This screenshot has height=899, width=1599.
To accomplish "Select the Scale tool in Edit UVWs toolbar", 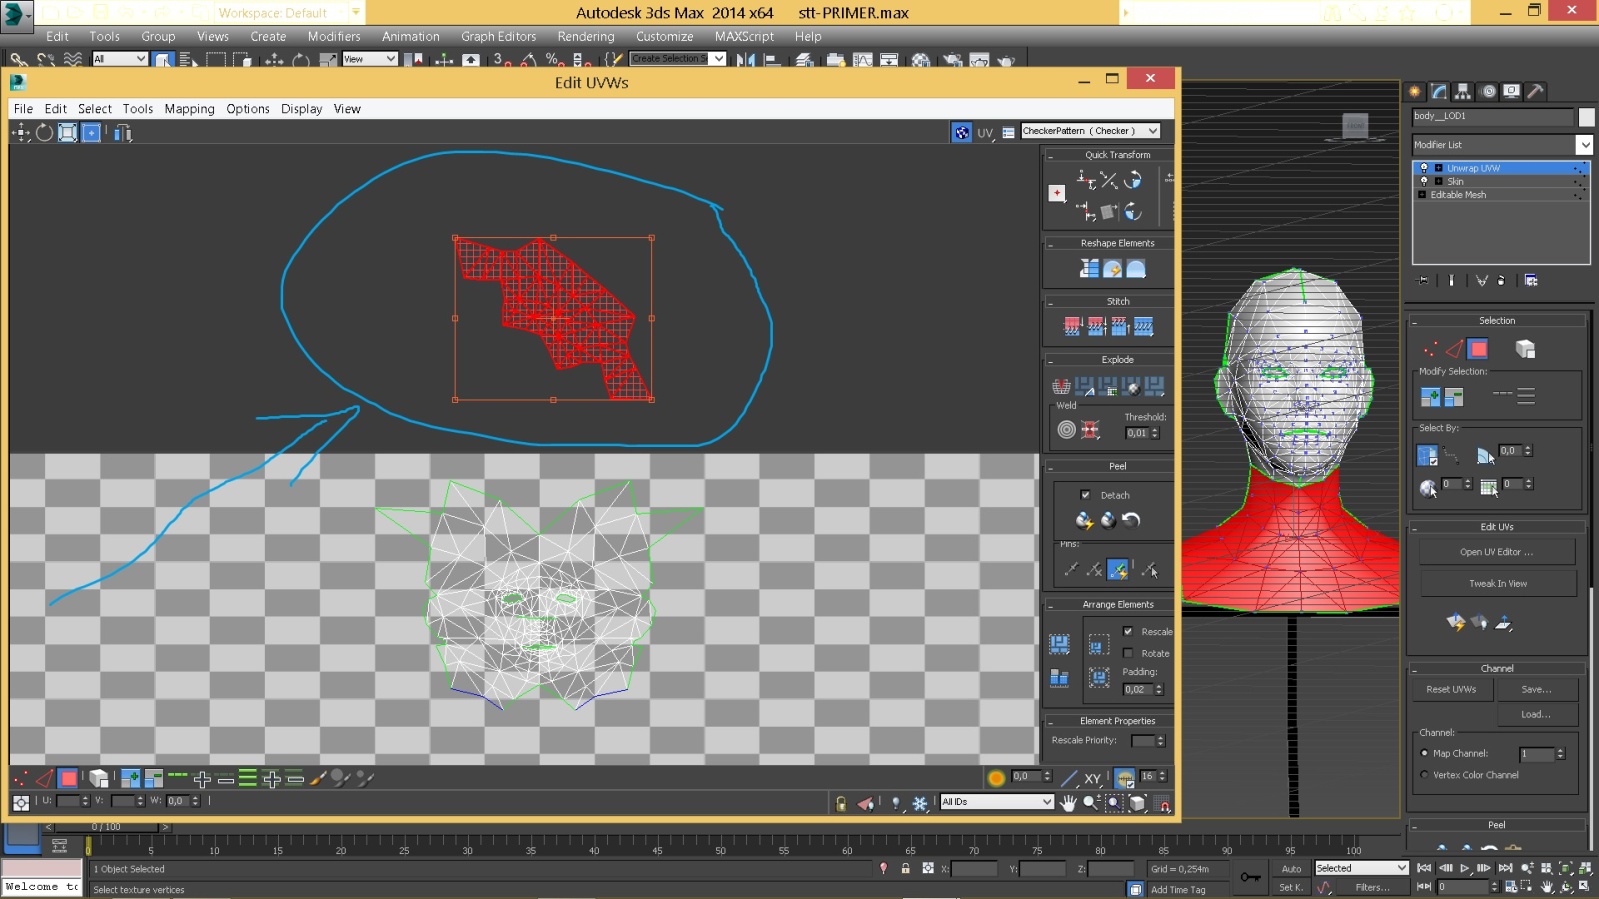I will point(67,133).
